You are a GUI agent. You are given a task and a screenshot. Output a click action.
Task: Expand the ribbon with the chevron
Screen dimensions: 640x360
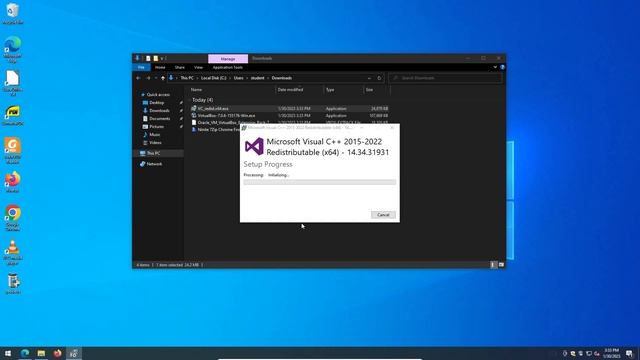495,67
